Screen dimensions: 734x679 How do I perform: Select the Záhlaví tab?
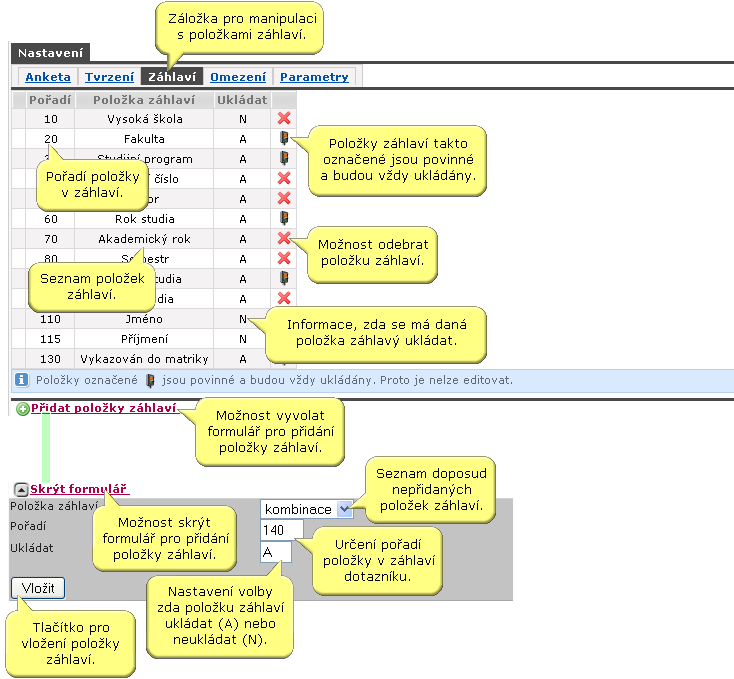pos(172,77)
